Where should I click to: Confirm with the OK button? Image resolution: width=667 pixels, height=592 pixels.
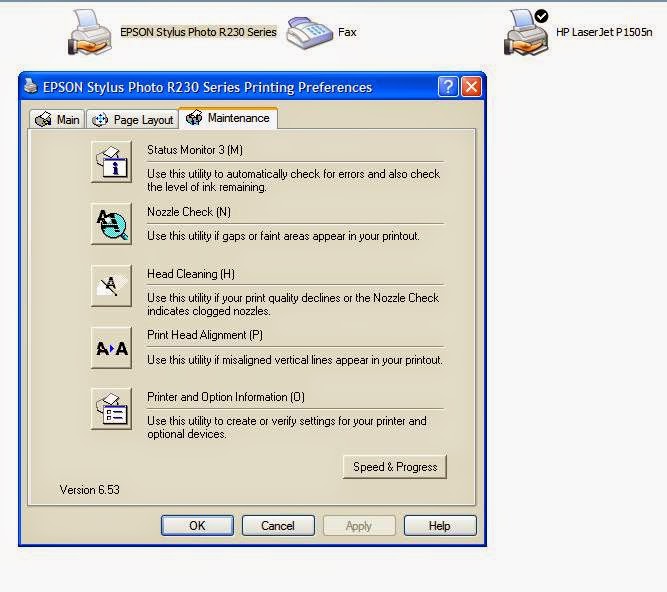pyautogui.click(x=197, y=526)
